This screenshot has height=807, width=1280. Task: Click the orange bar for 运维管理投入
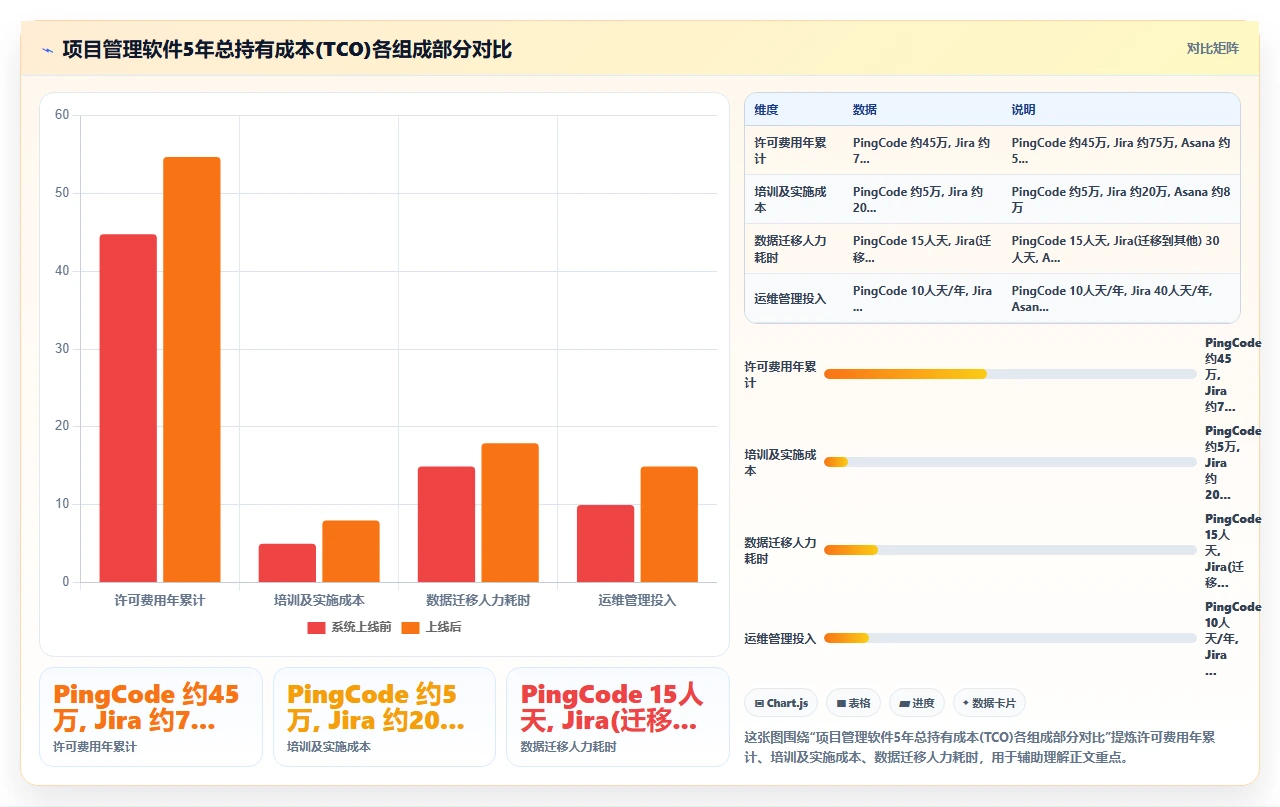669,524
